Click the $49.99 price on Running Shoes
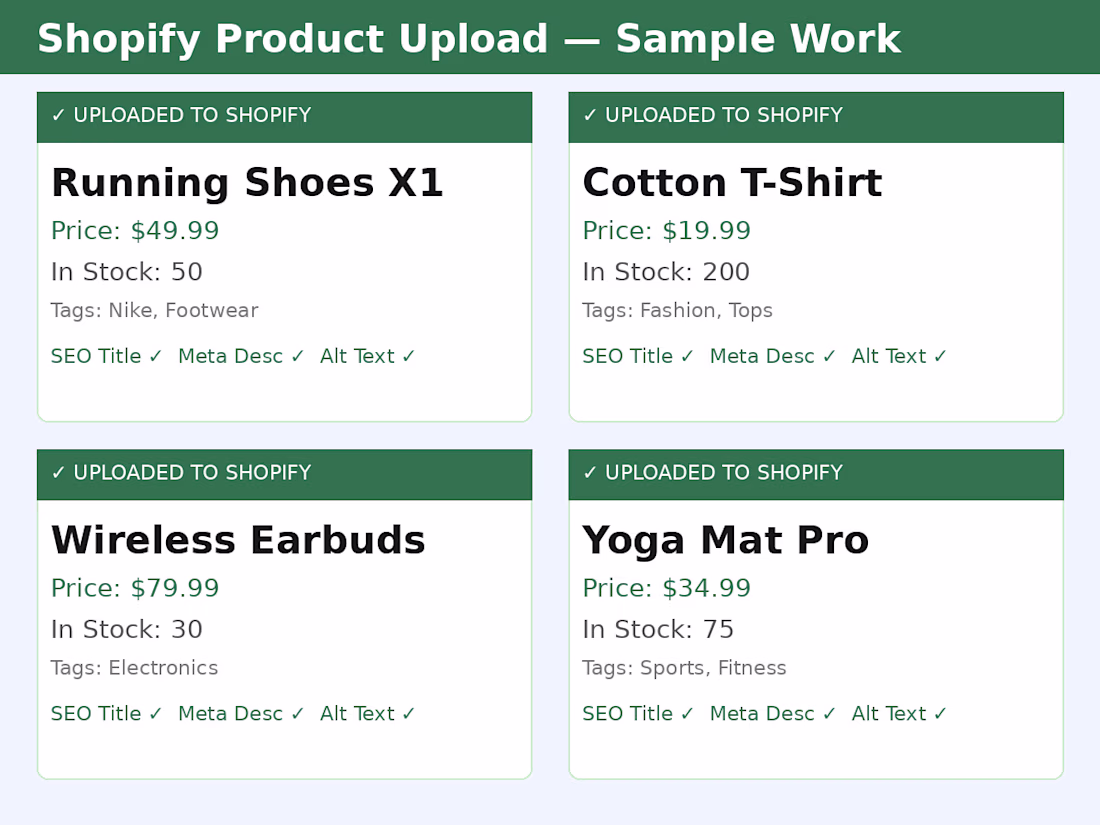This screenshot has width=1100, height=825. 135,231
